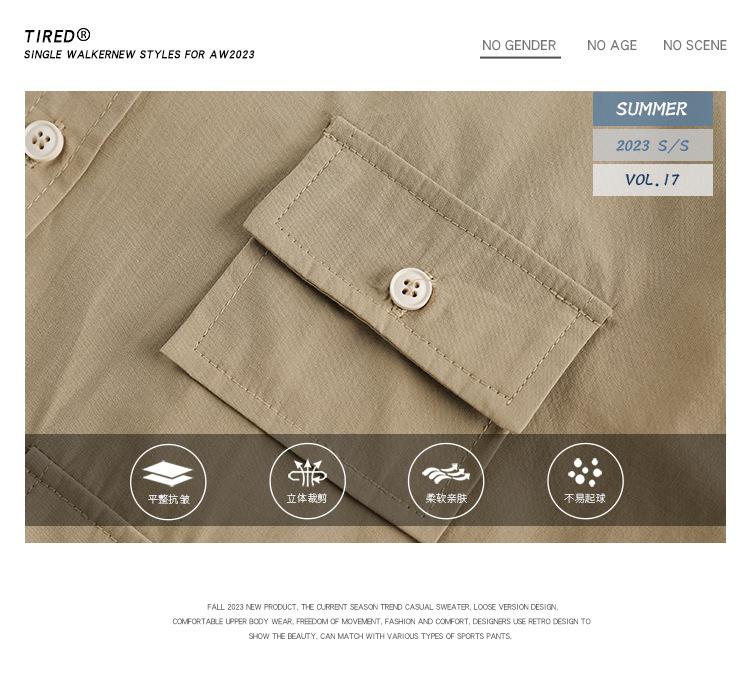
Task: Click the layered fabric anti-wrinkle icon
Action: click(167, 473)
